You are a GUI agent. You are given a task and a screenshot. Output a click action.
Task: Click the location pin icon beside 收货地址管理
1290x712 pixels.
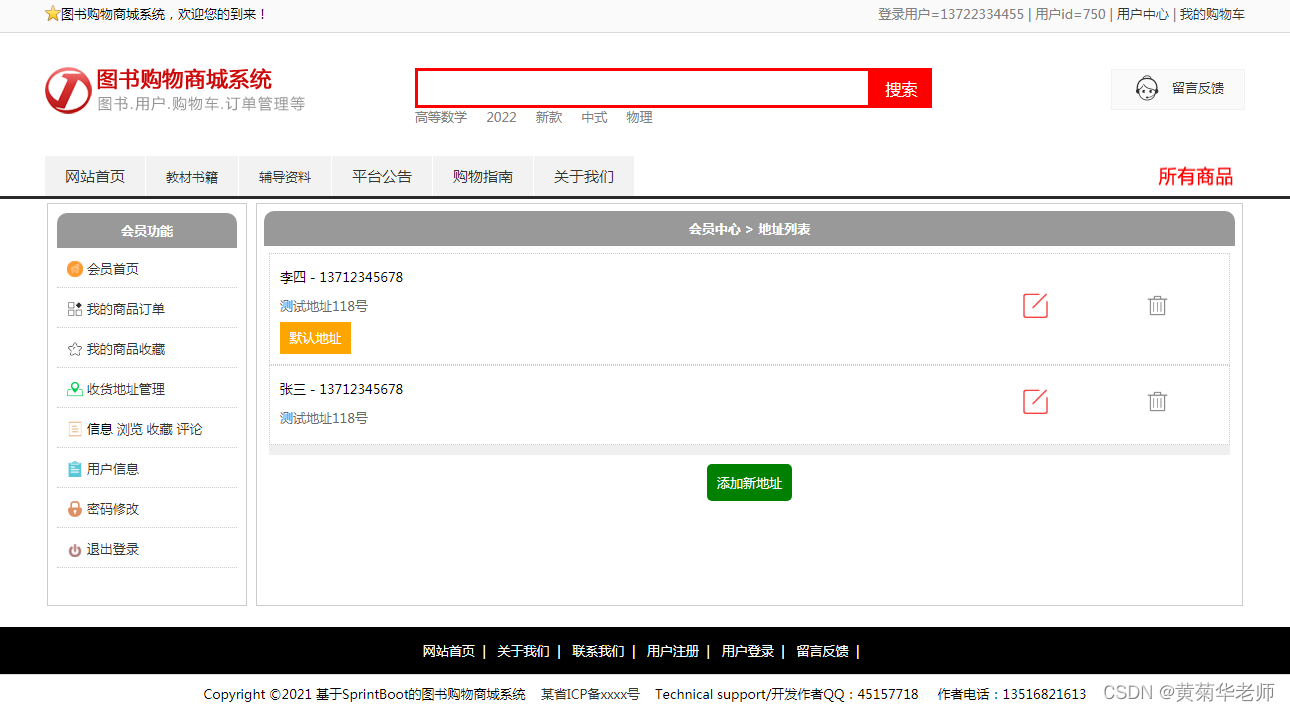75,389
